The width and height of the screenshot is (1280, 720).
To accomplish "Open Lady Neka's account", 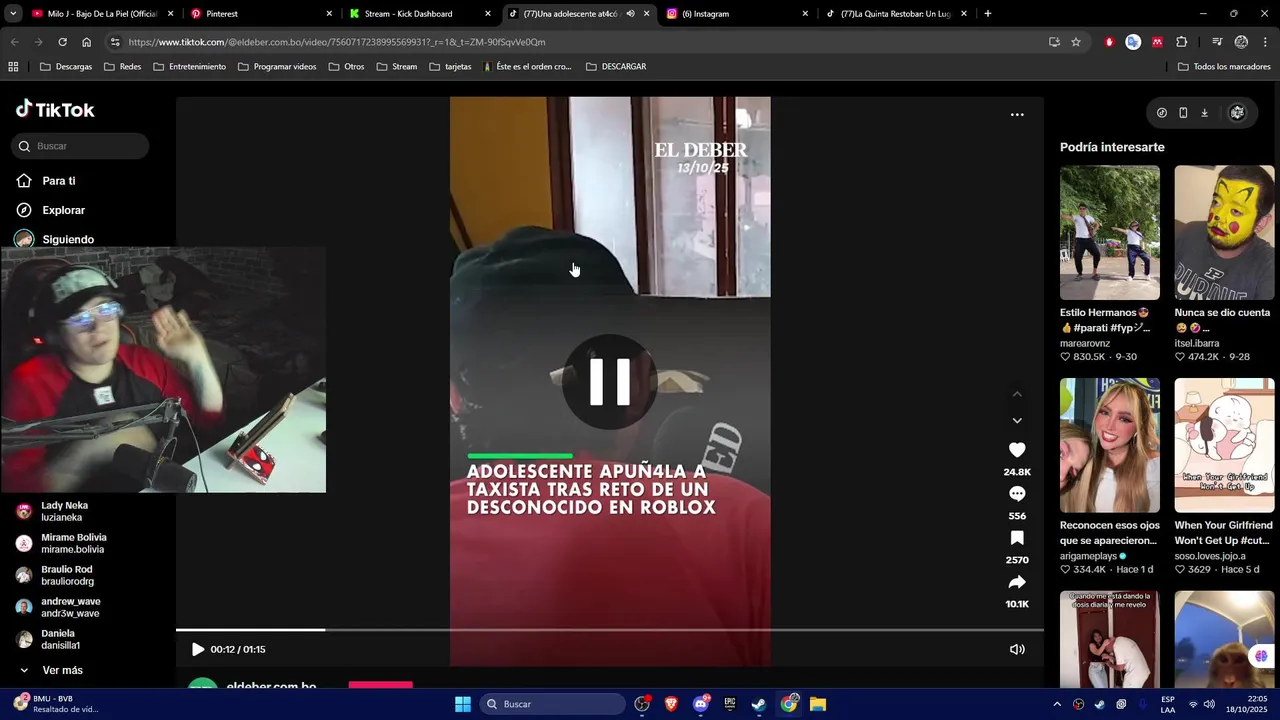I will (x=64, y=511).
